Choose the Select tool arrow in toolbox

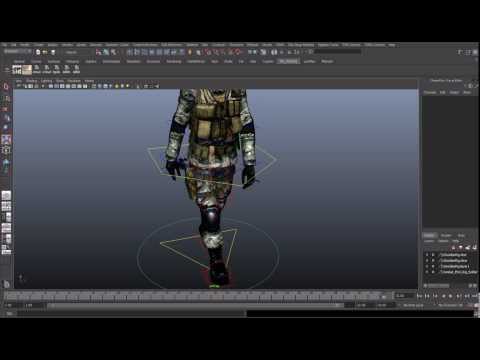pyautogui.click(x=6, y=87)
